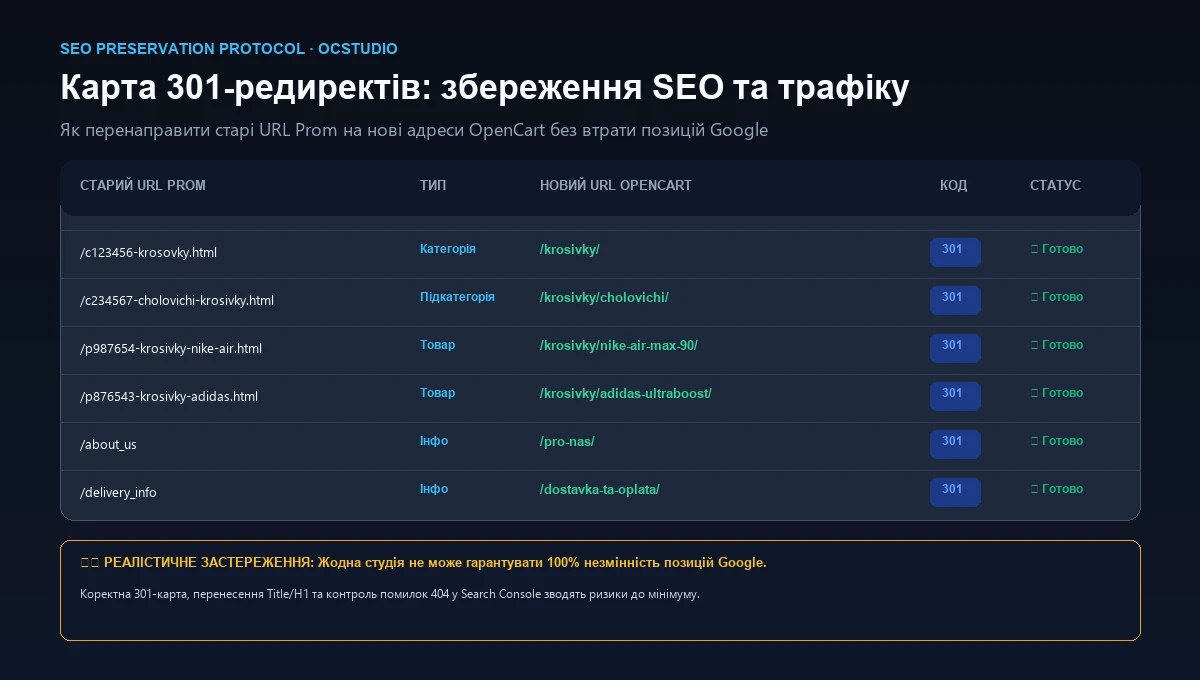Click the old URL /about_us
Screen dimensions: 1200x680
(108, 445)
